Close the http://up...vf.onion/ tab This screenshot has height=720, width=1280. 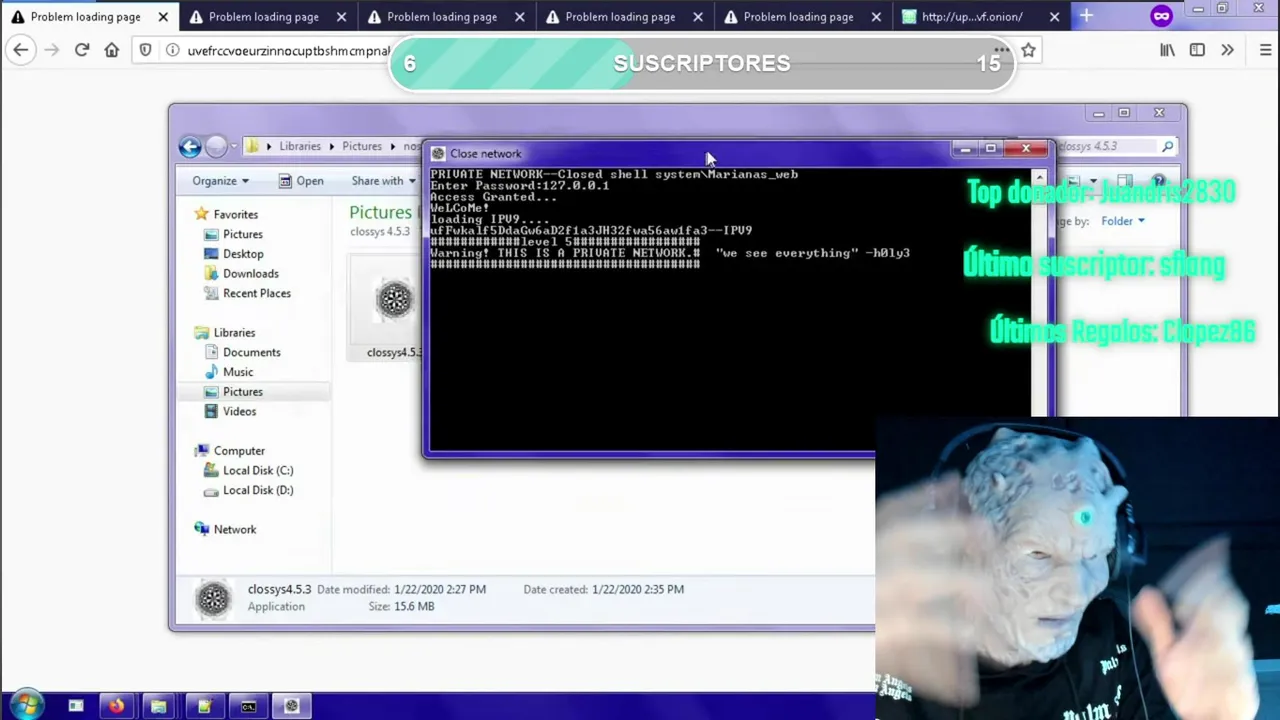(x=1054, y=17)
